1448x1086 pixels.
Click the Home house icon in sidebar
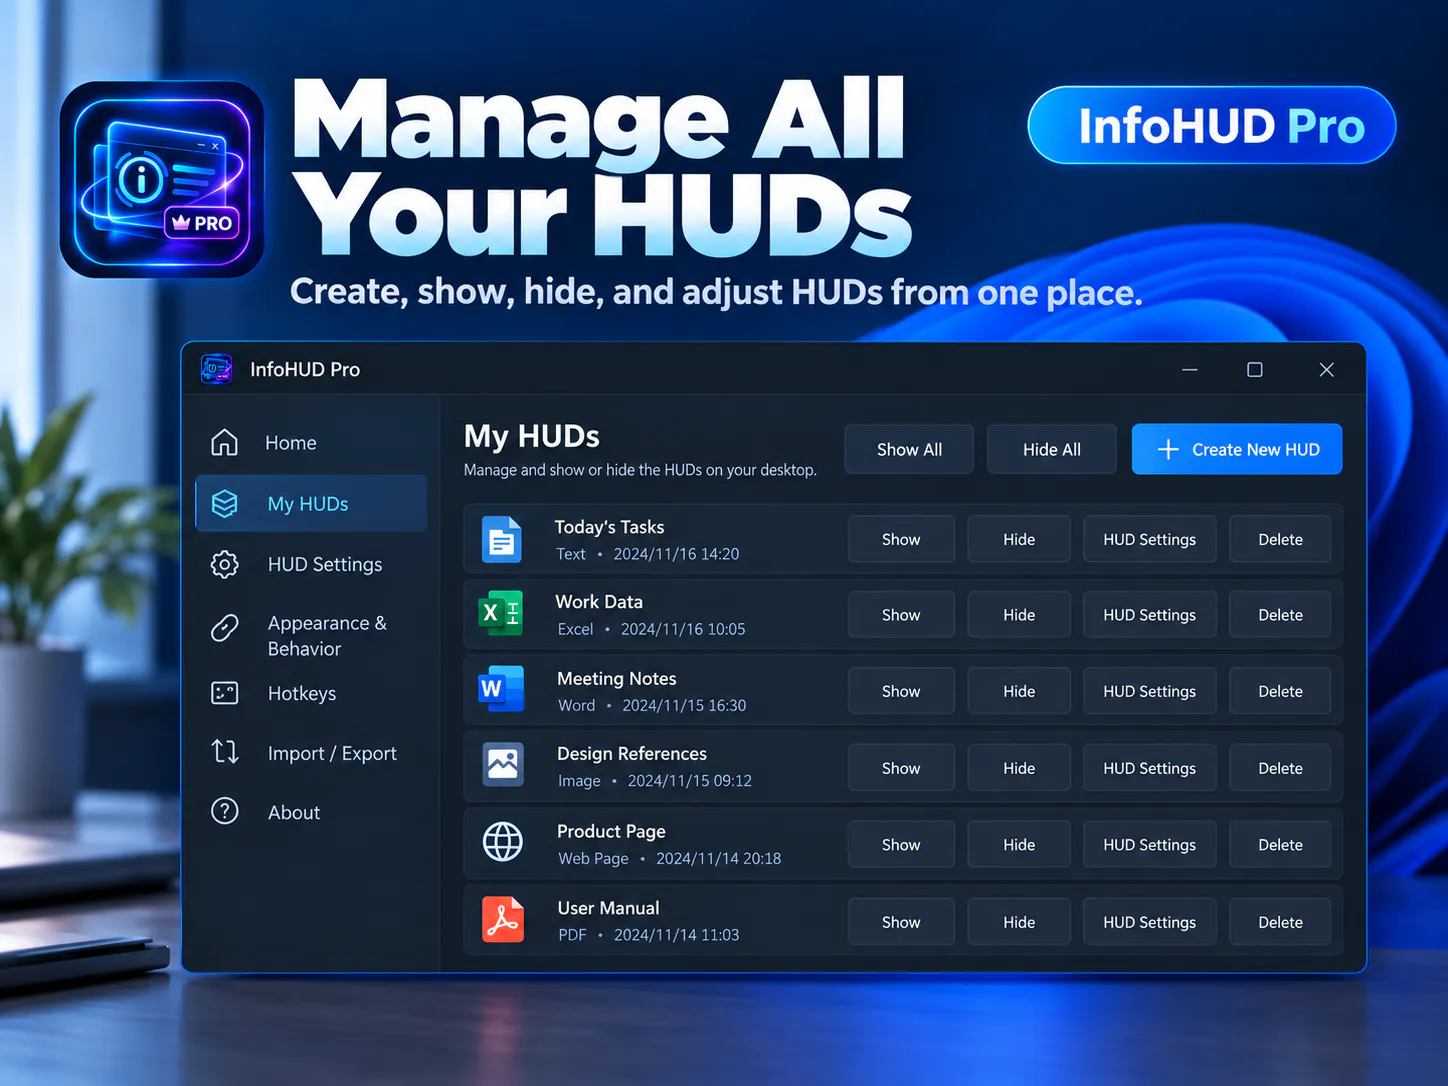(x=225, y=442)
